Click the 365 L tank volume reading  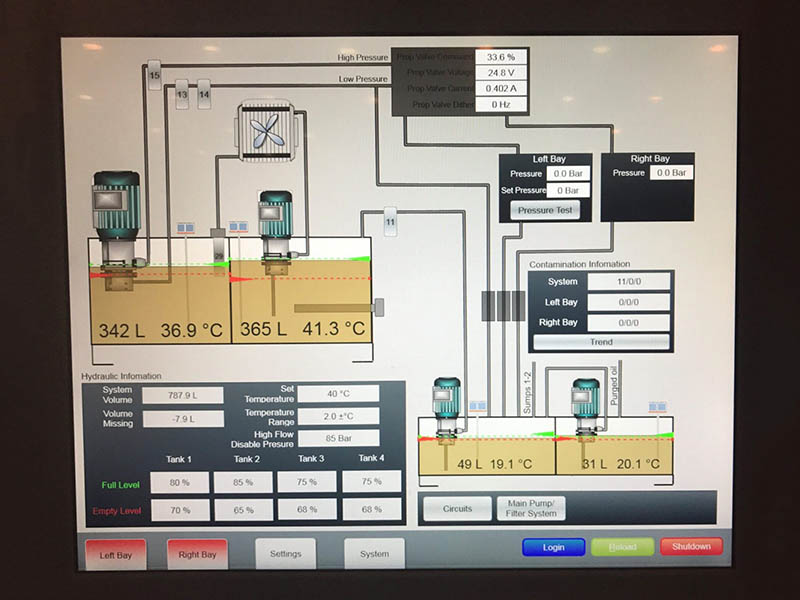[263, 329]
